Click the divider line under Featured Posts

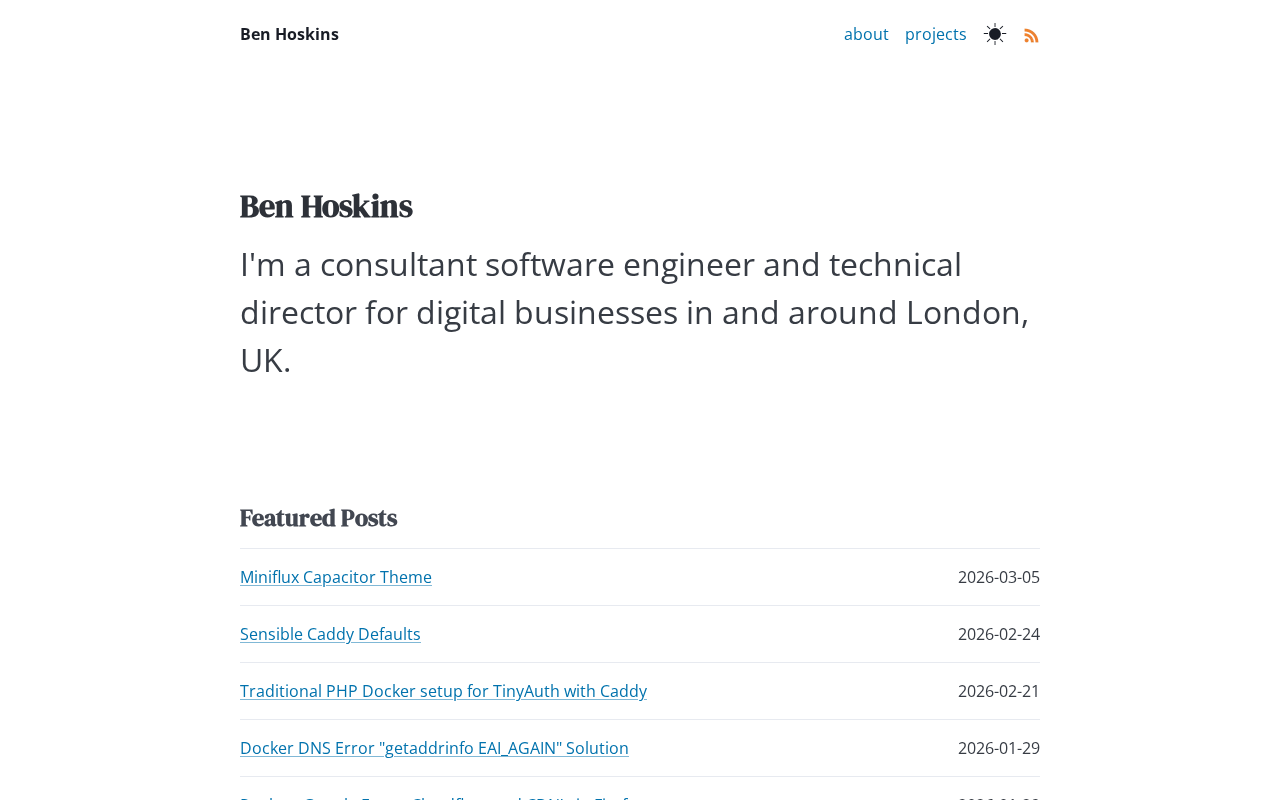pos(640,548)
